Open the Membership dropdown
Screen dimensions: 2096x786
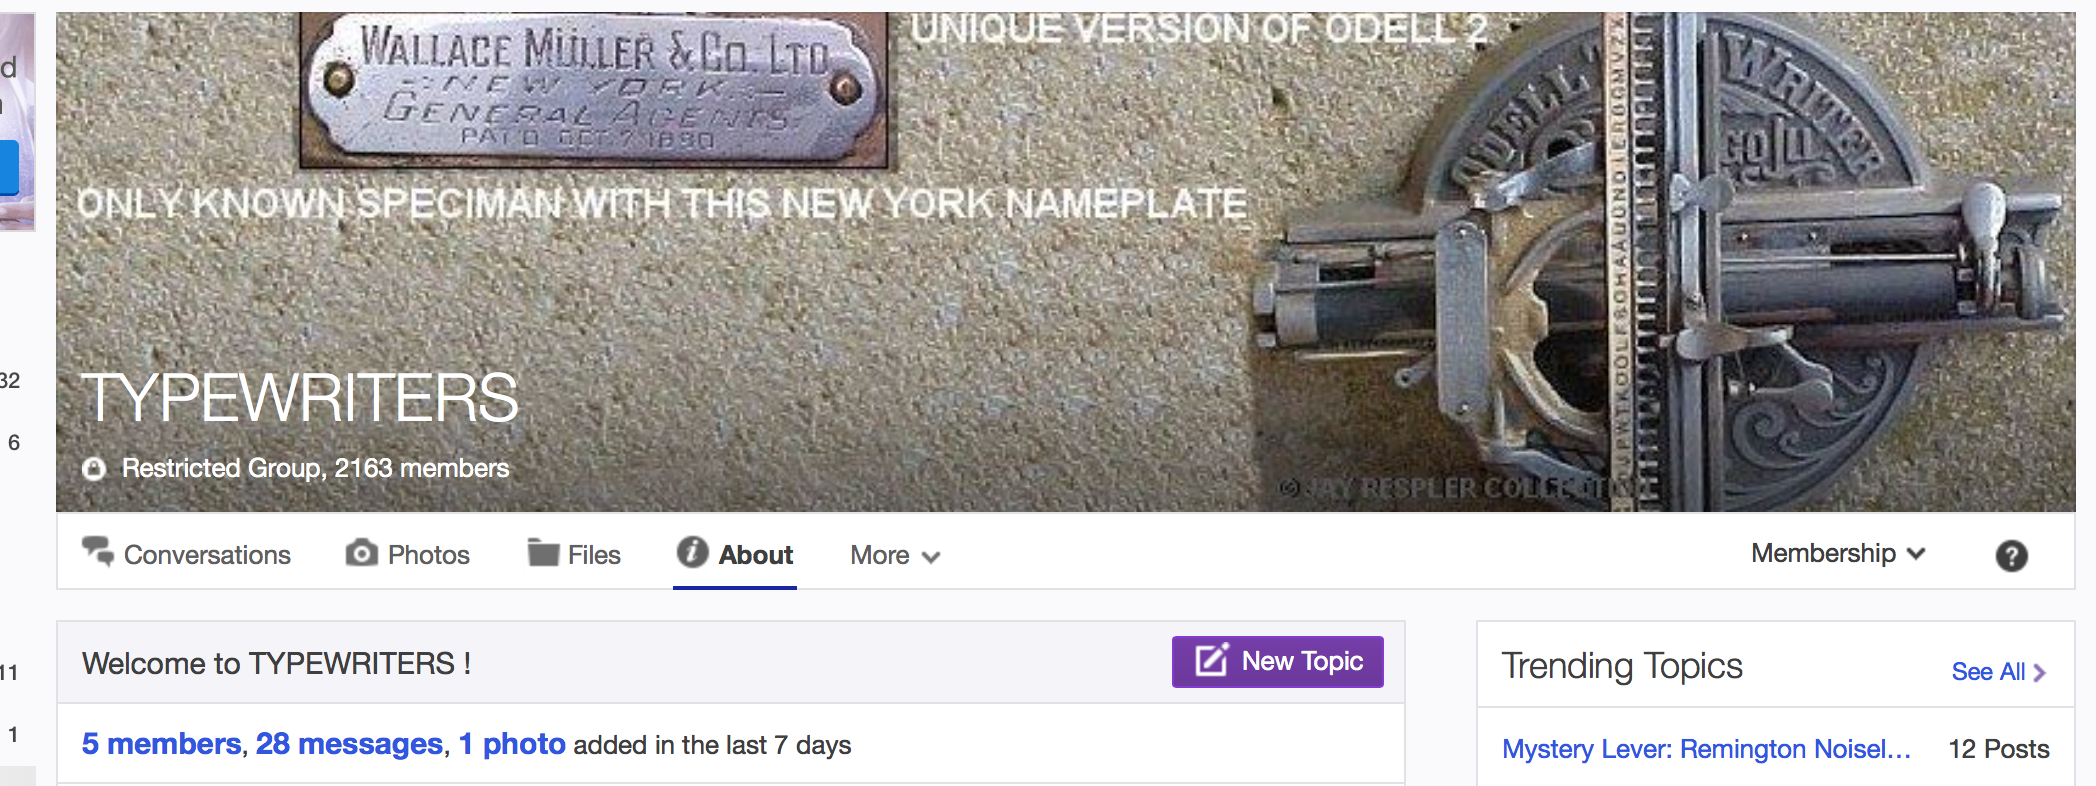[1838, 553]
